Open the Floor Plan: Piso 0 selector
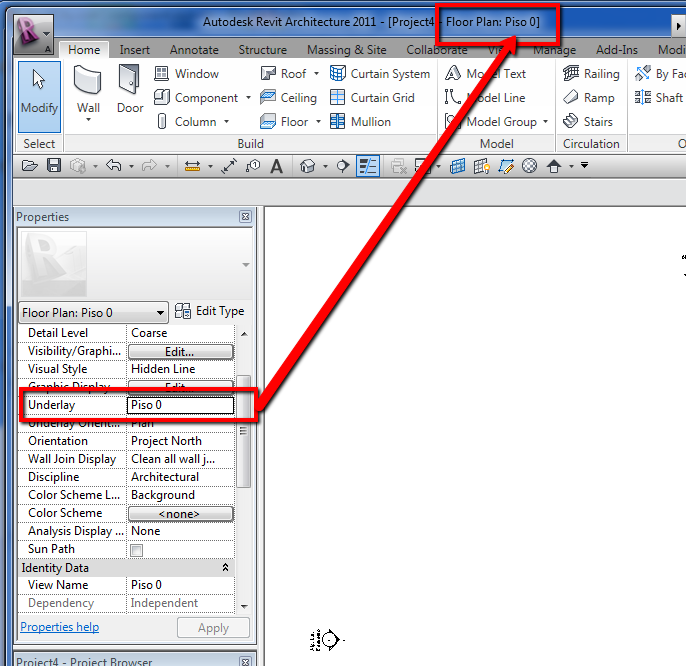Image resolution: width=686 pixels, height=666 pixels. tap(93, 313)
